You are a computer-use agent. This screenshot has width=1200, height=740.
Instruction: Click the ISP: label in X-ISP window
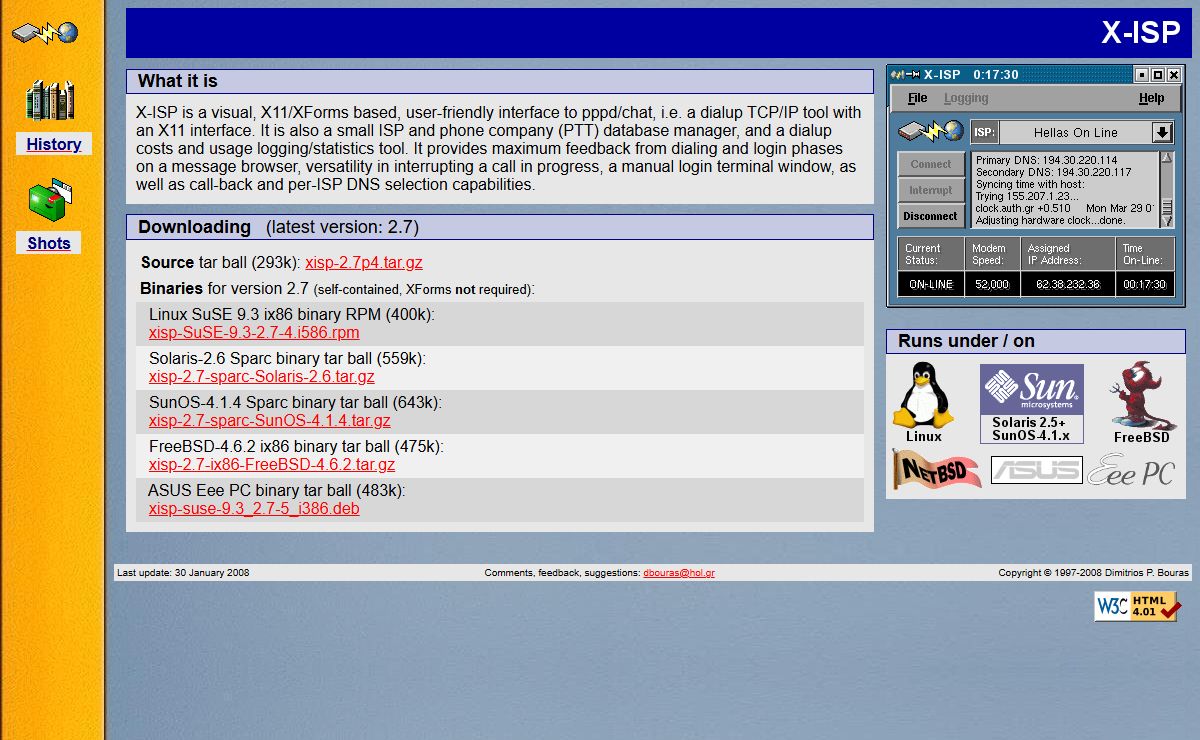pos(984,132)
